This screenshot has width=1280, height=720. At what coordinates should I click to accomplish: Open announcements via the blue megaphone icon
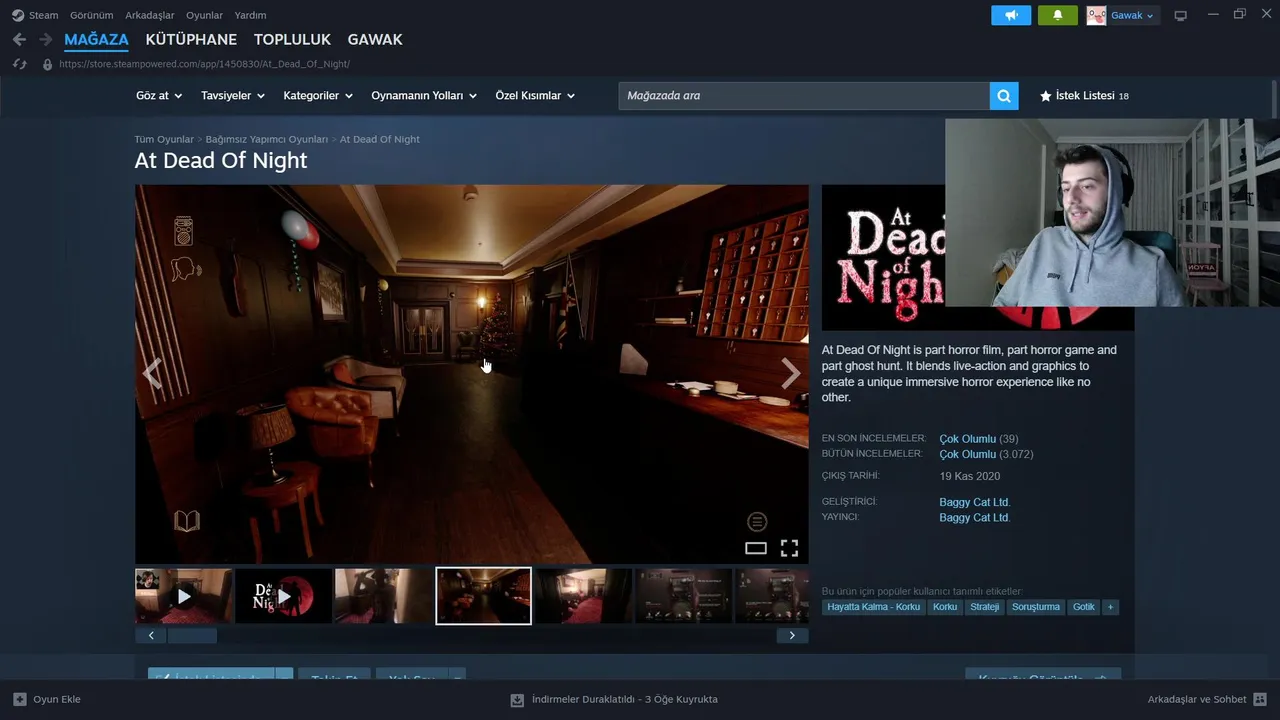point(1011,15)
